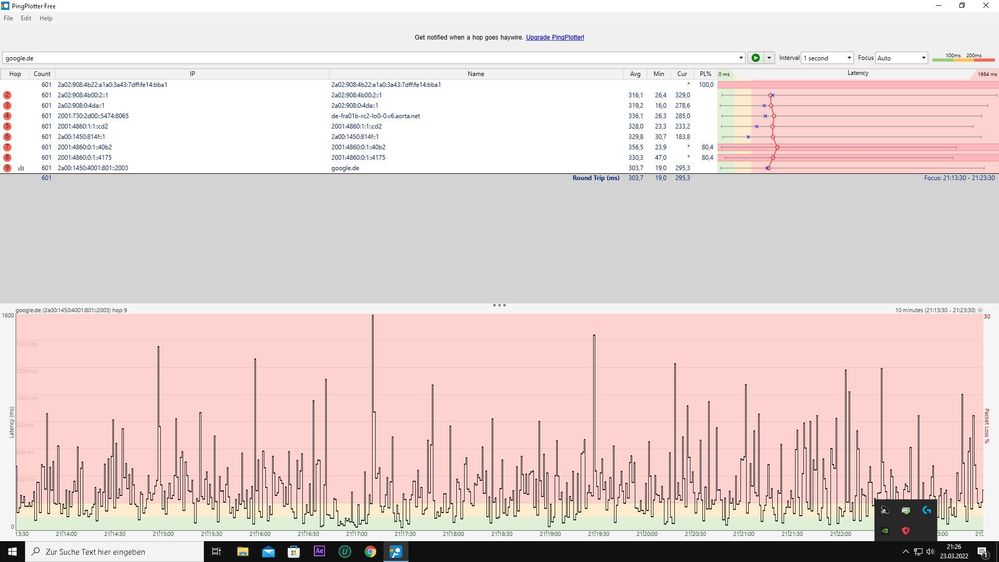Sort by the Hop column header
The width and height of the screenshot is (999, 562).
coord(15,74)
